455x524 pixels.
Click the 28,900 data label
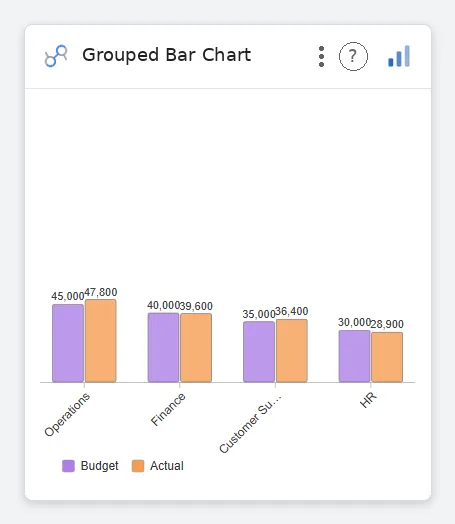click(x=387, y=324)
